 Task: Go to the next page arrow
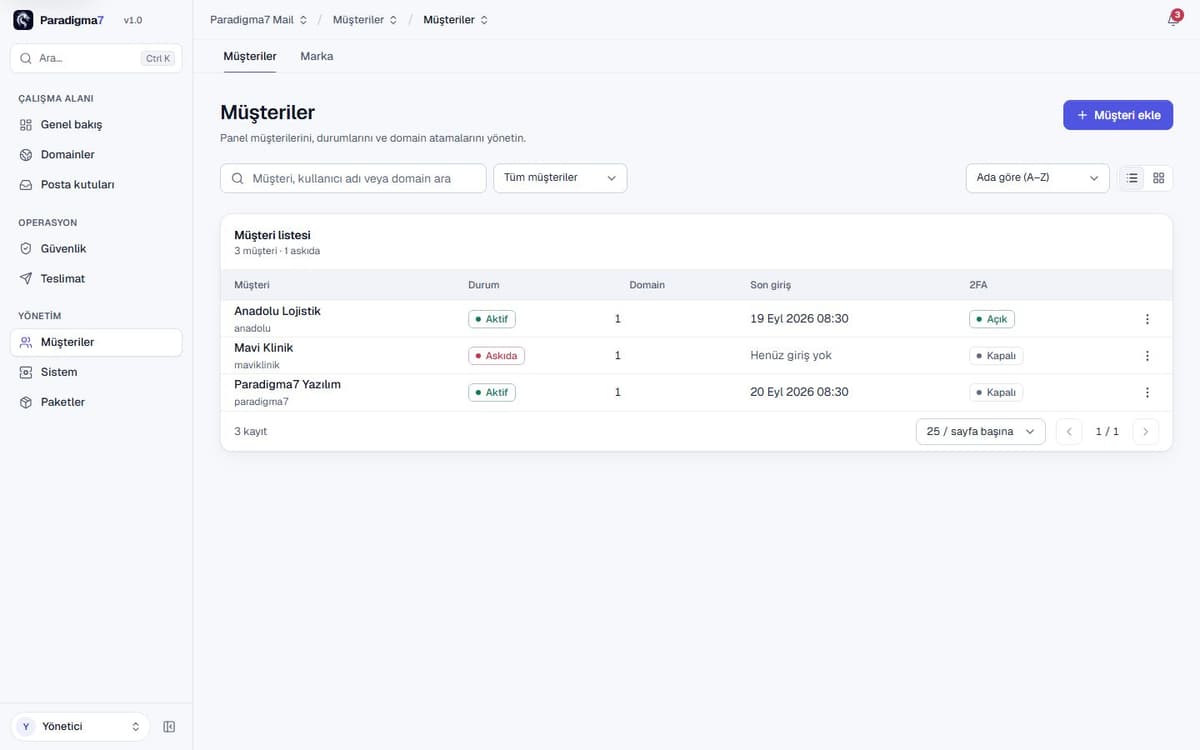pos(1146,432)
